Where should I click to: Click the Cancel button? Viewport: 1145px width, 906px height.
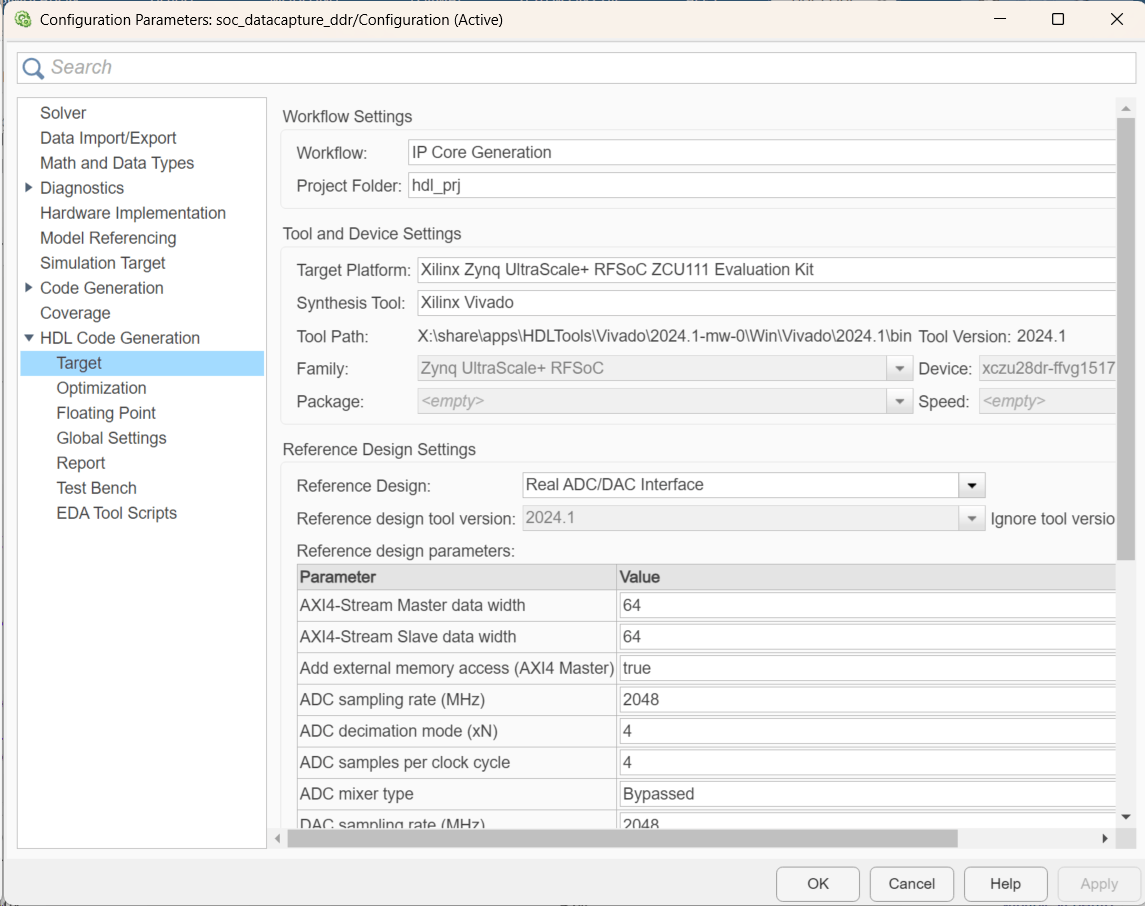click(x=911, y=884)
